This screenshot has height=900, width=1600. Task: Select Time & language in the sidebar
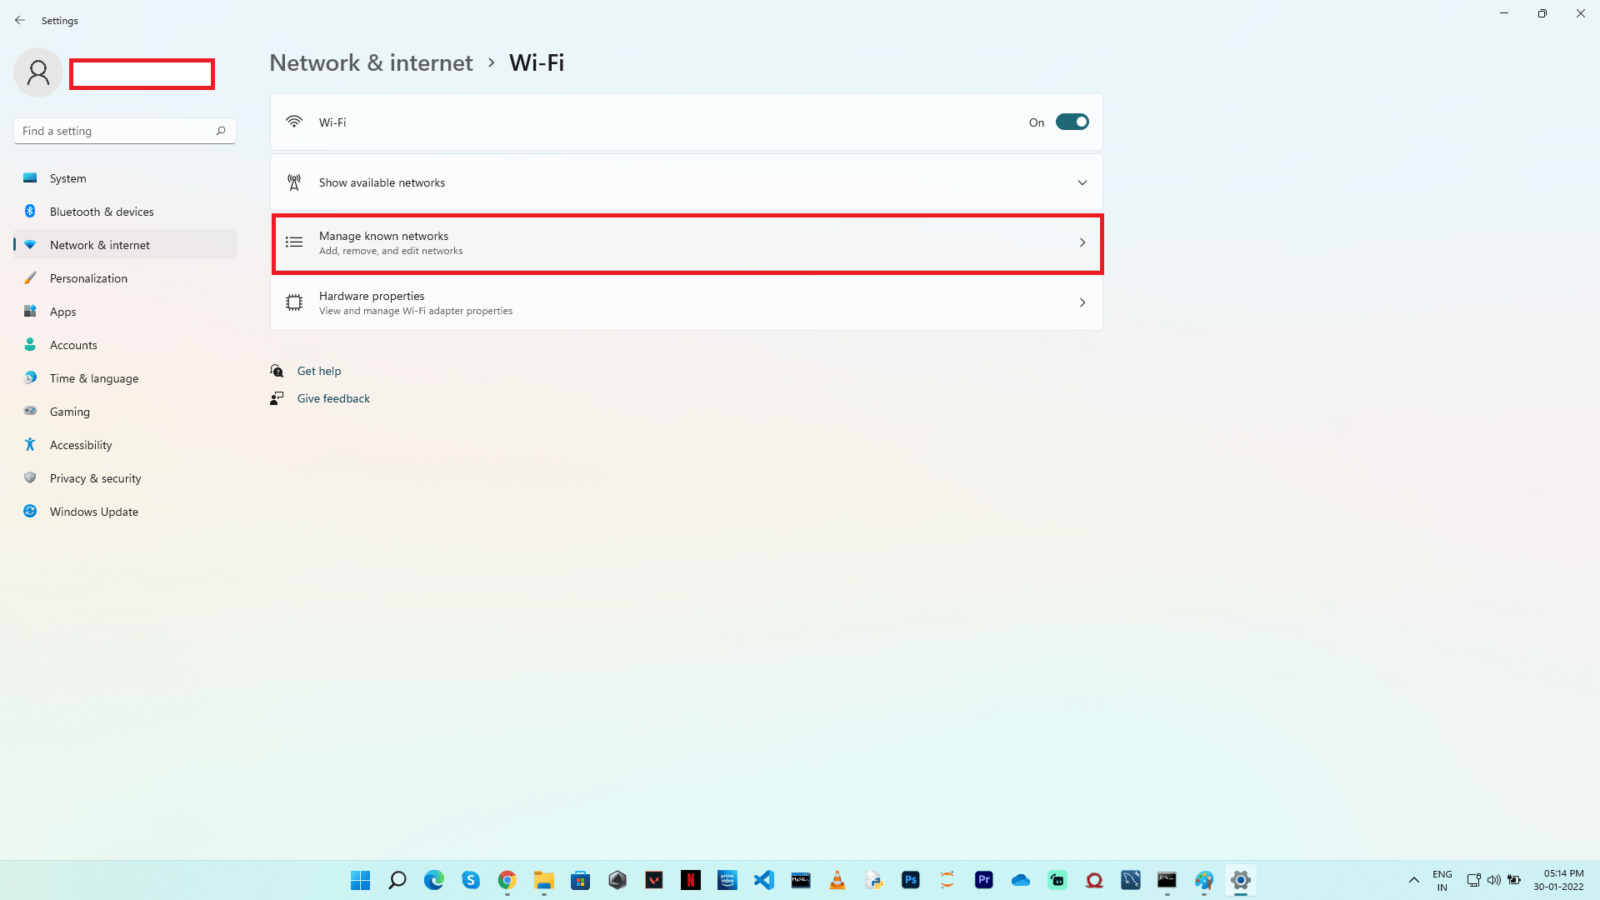(x=30, y=378)
